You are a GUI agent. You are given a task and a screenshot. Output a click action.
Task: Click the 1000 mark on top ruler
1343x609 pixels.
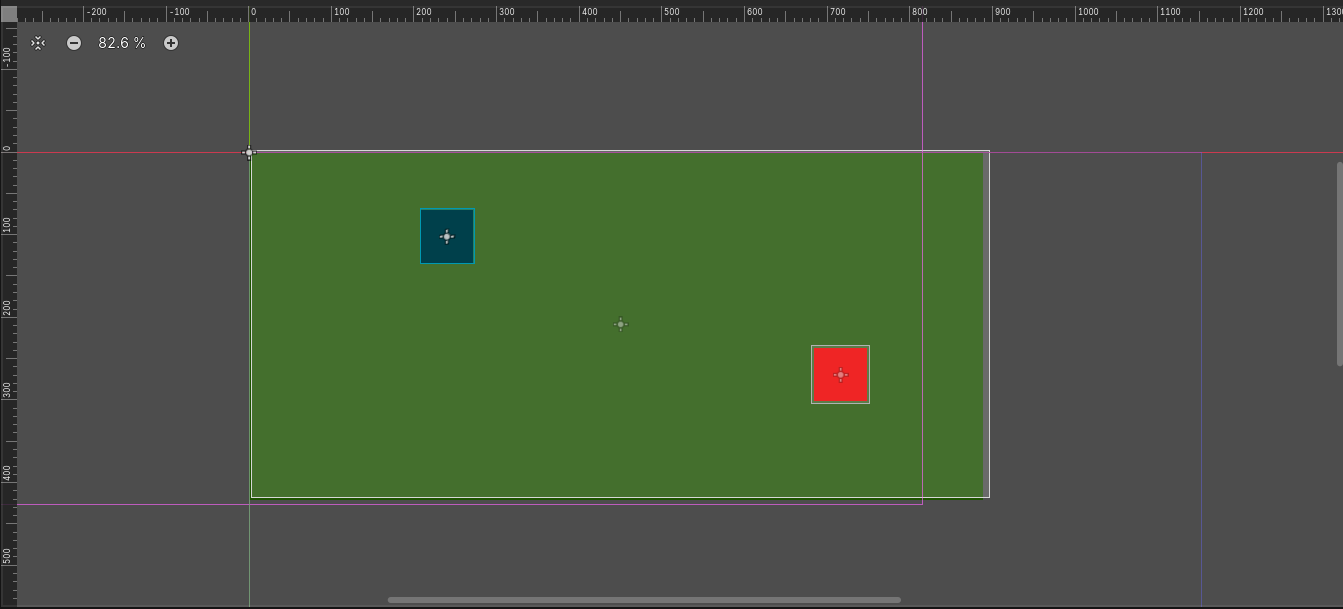[x=1086, y=12]
